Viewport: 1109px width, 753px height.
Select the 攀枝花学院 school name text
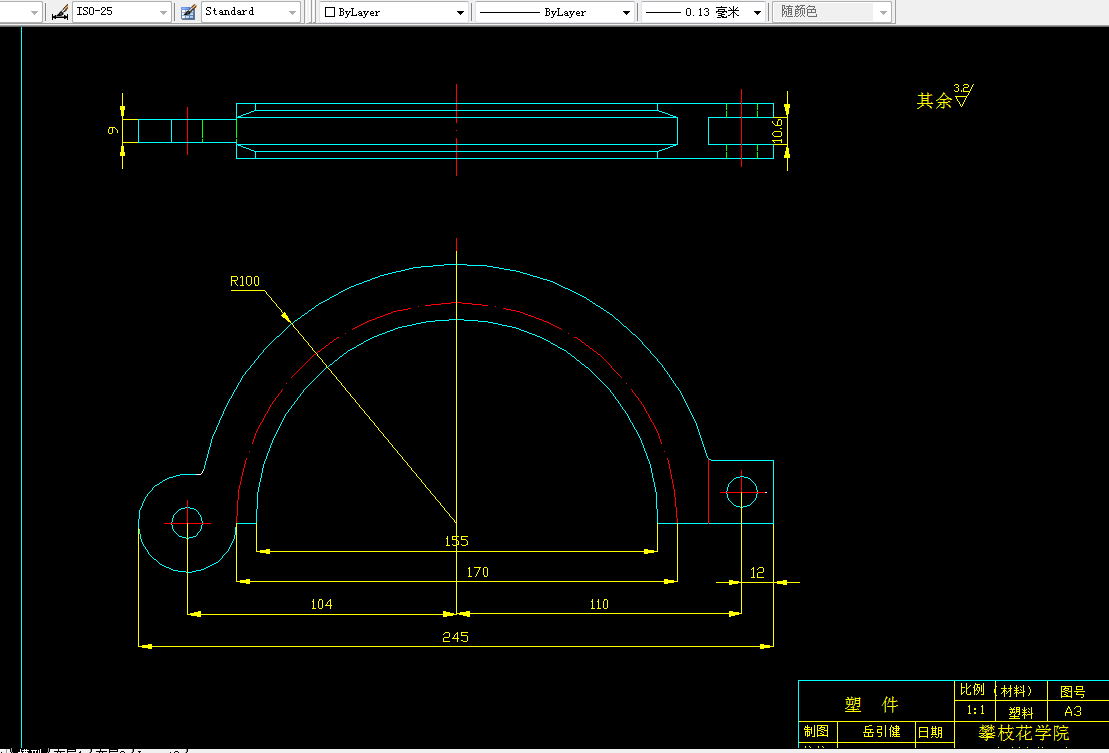click(1023, 733)
